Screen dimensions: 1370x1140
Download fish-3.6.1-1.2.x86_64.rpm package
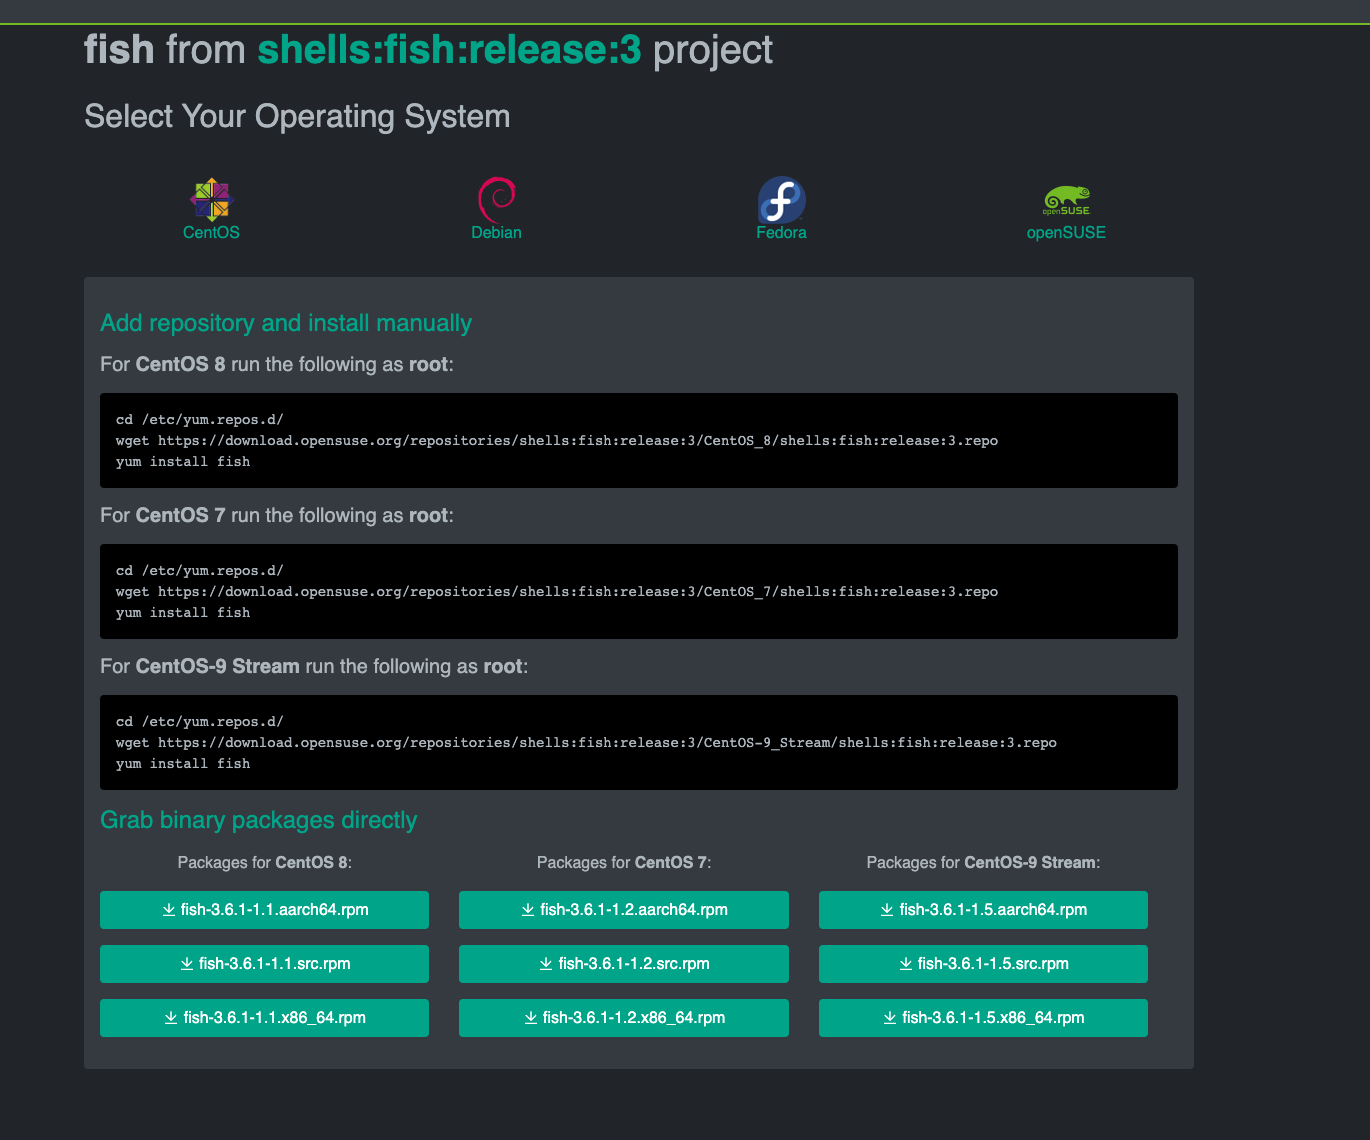point(624,1018)
